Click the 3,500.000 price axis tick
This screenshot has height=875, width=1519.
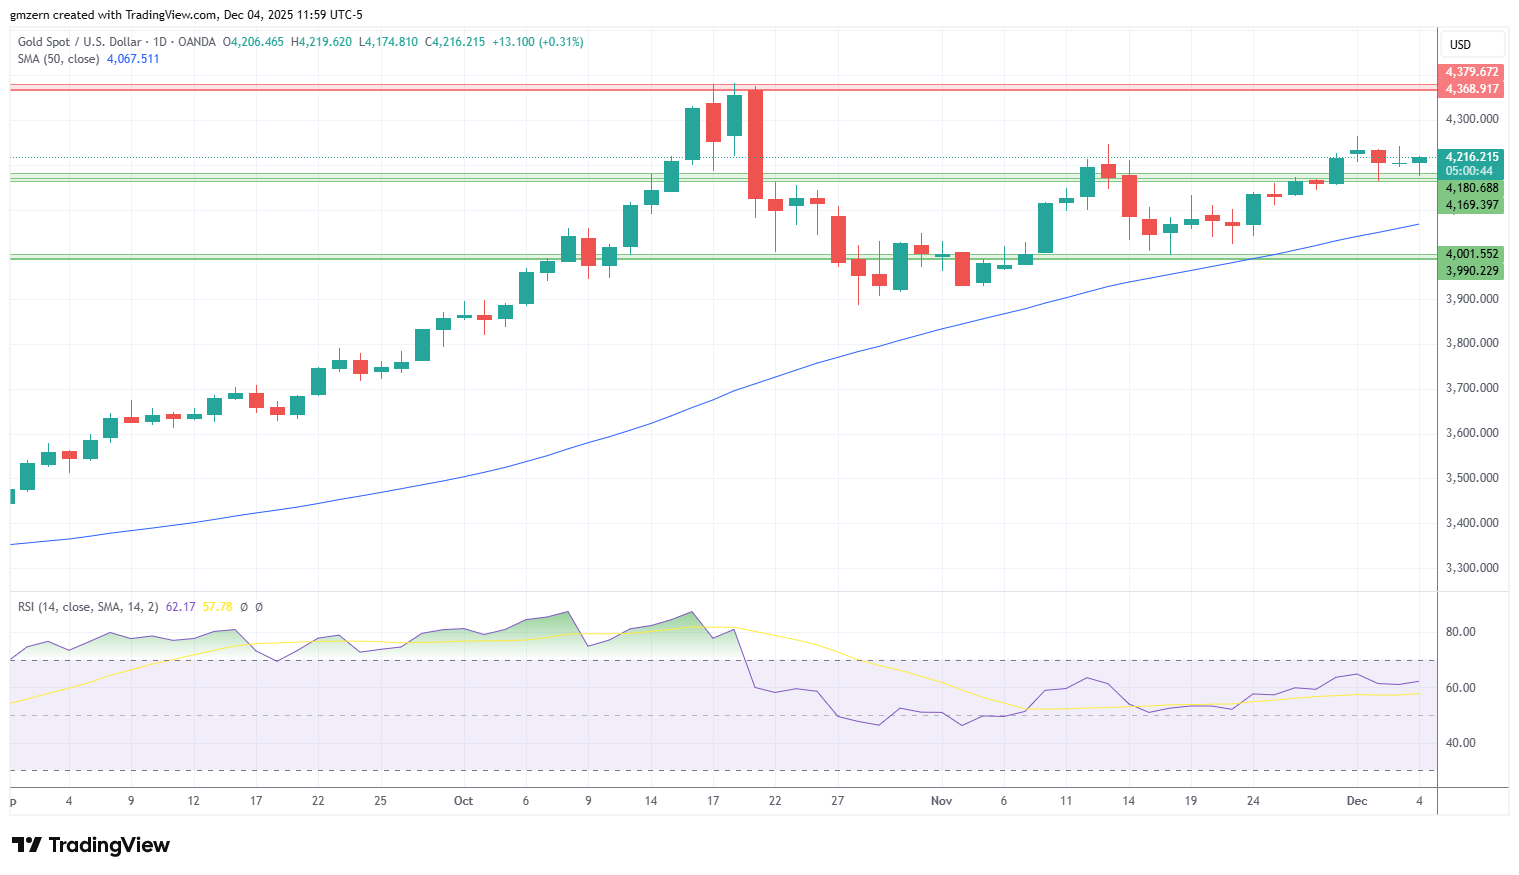point(1472,478)
